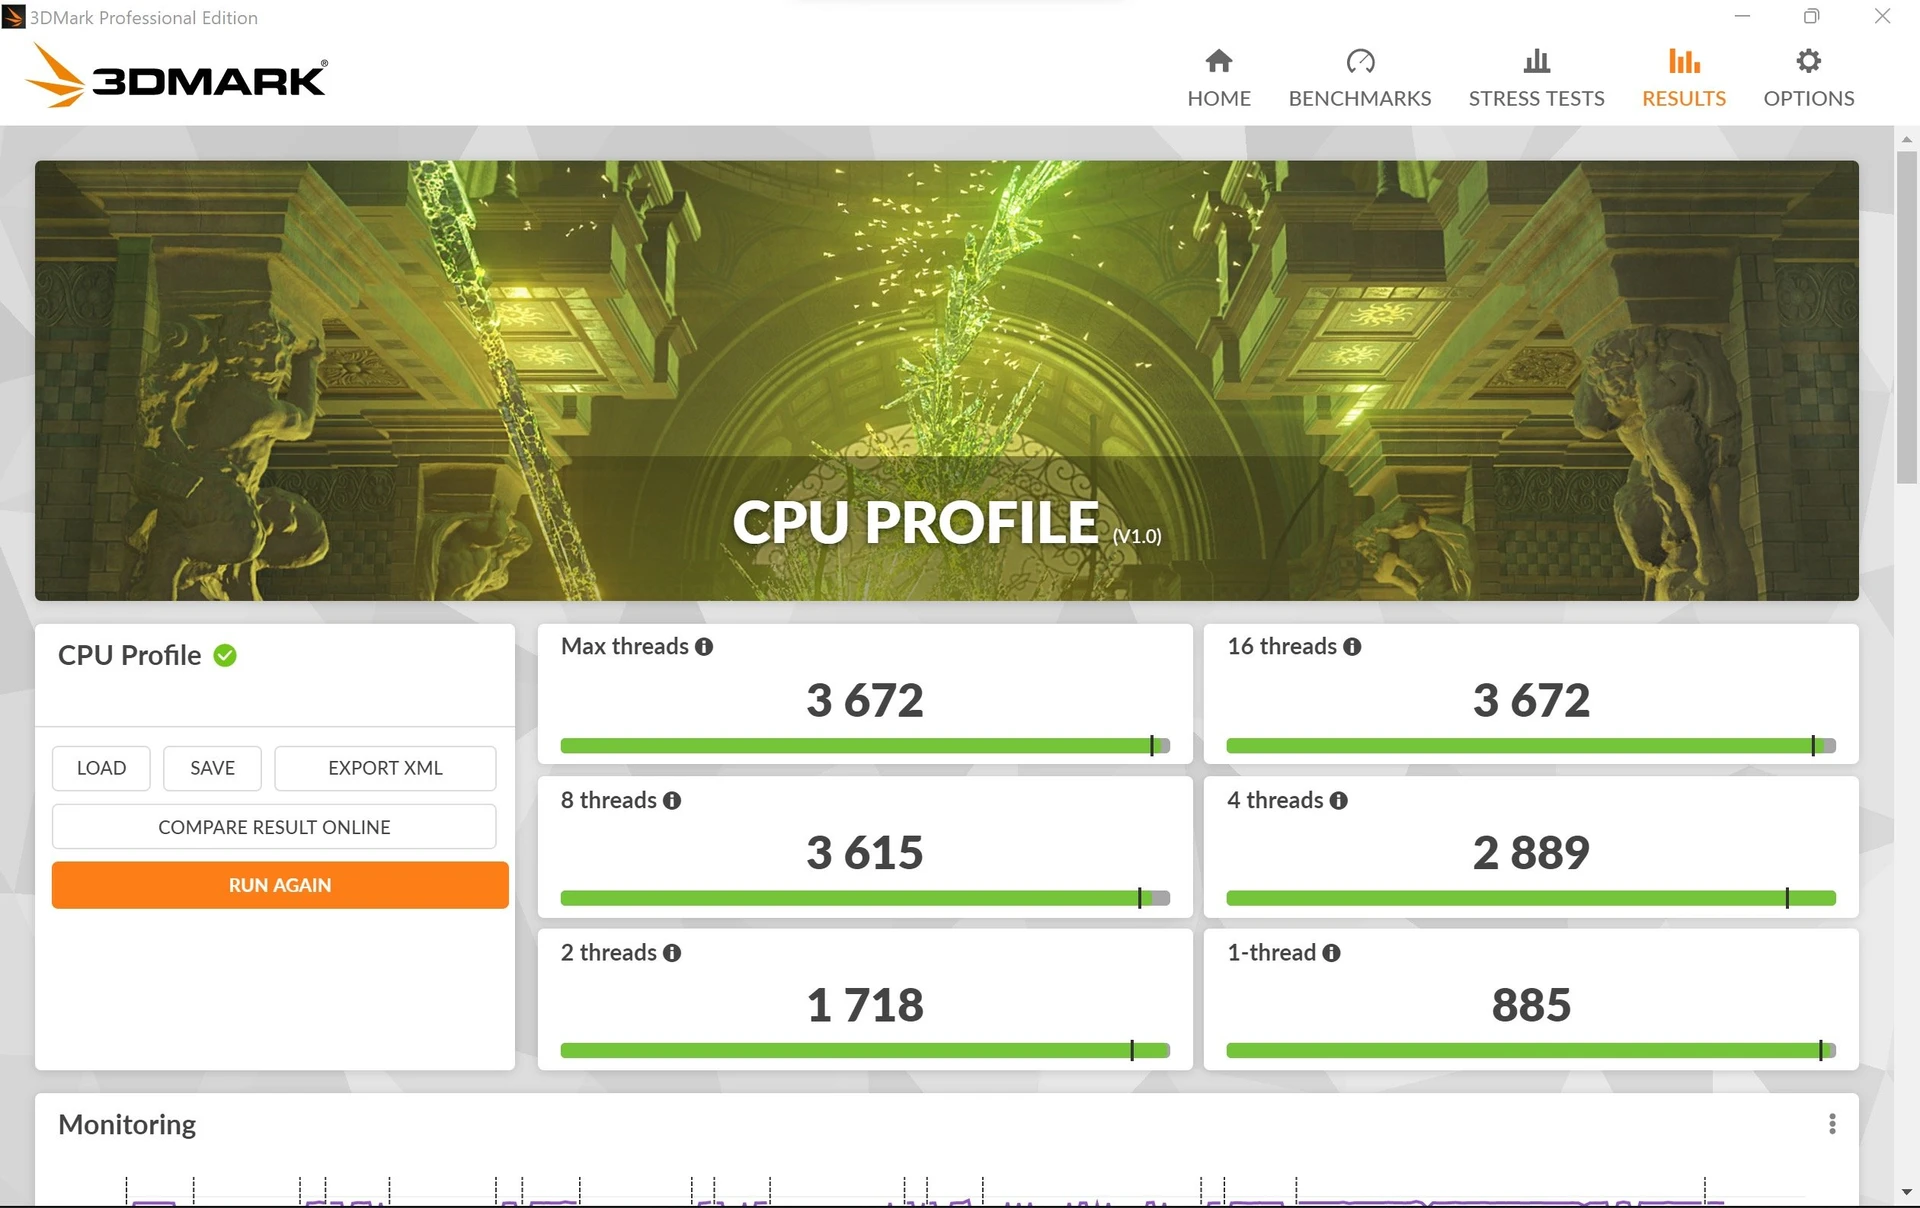This screenshot has width=1920, height=1208.
Task: Show info for 16 threads score
Action: tap(1352, 647)
